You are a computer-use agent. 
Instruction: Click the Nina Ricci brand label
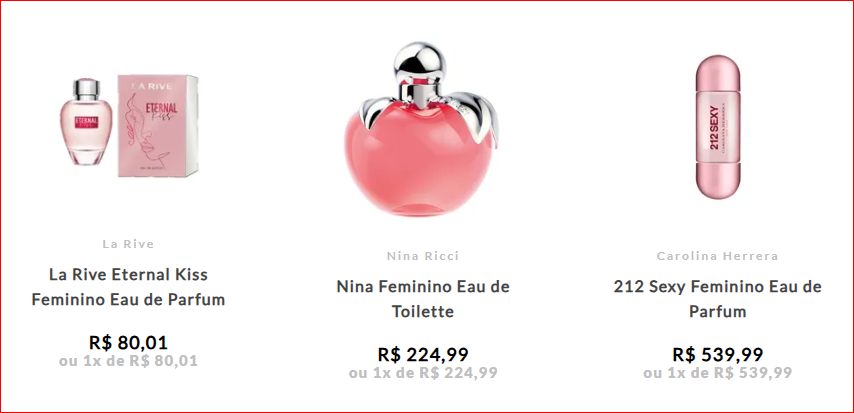coord(423,256)
